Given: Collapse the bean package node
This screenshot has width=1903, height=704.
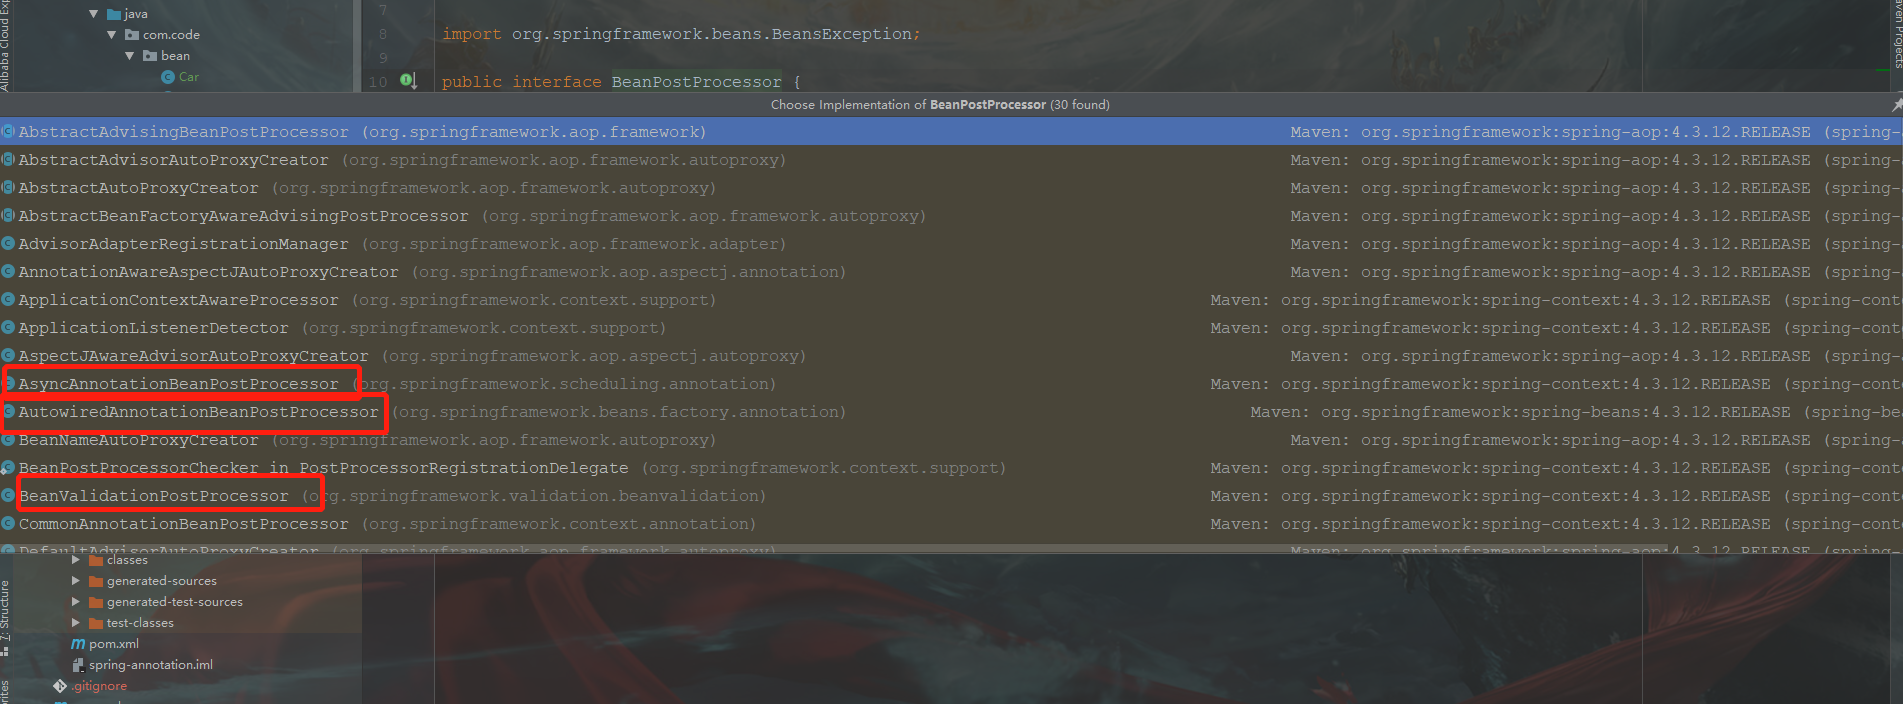Looking at the screenshot, I should [130, 56].
